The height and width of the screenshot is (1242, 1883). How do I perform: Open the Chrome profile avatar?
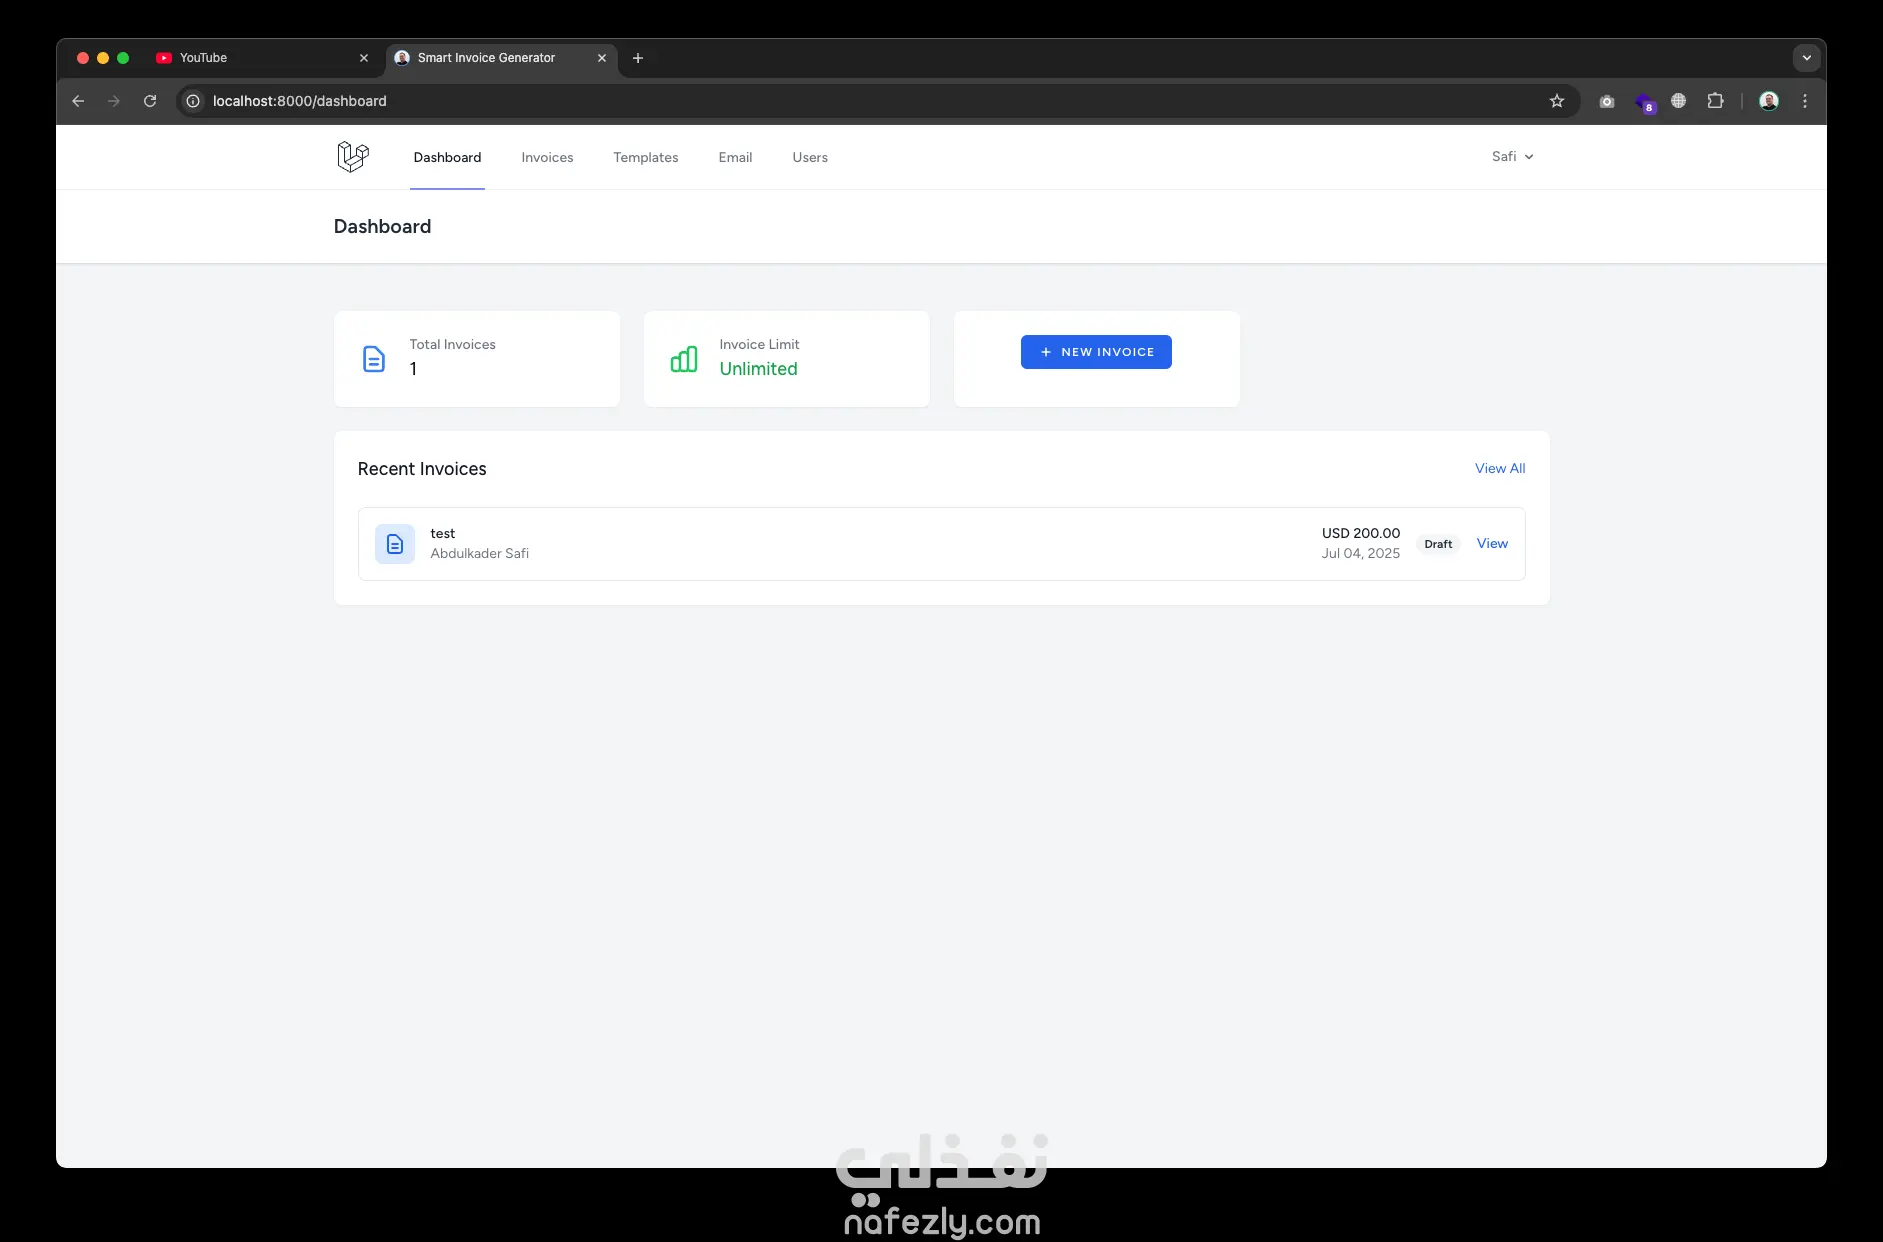coord(1769,101)
